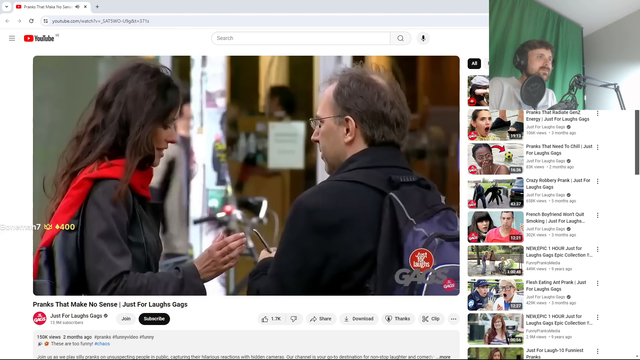
Task: Open options menu for Flesh Eating Ant Prank
Action: [x=598, y=283]
